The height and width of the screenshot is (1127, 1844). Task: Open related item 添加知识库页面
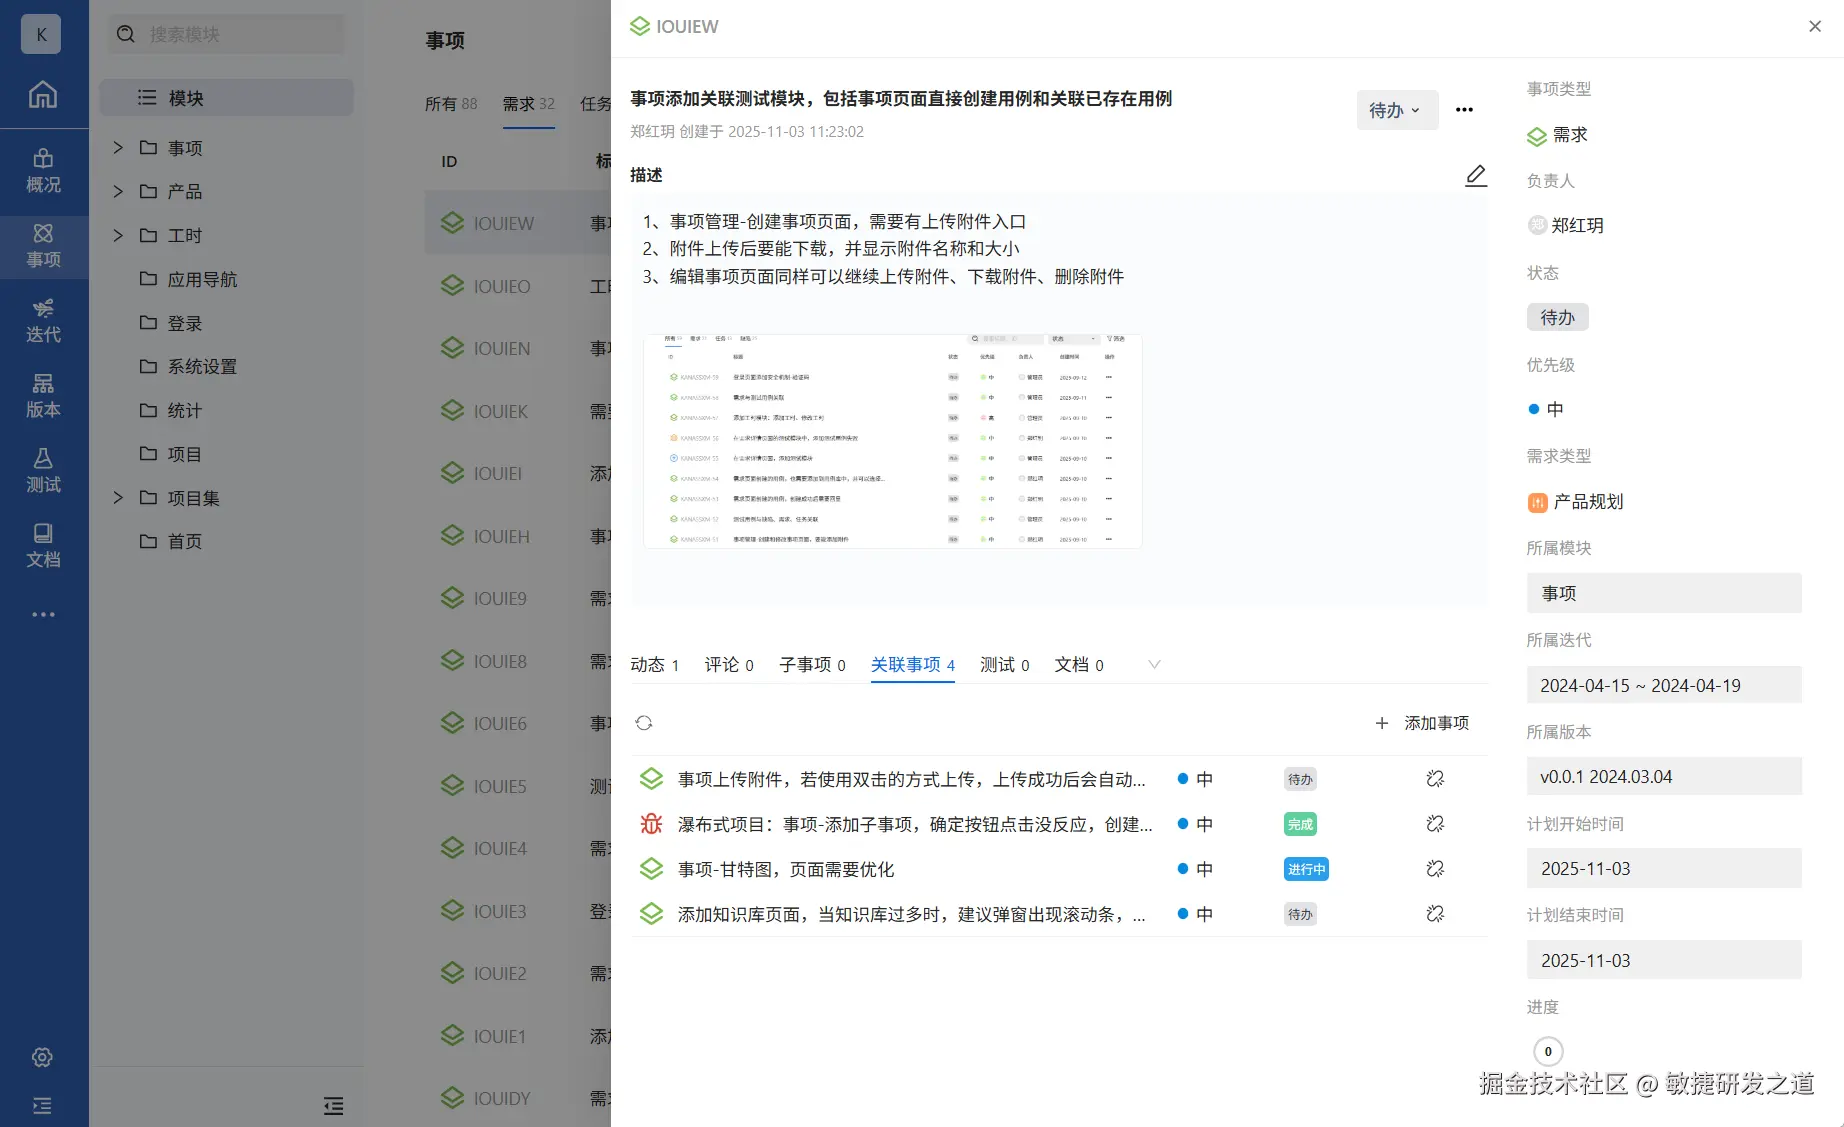(x=911, y=914)
